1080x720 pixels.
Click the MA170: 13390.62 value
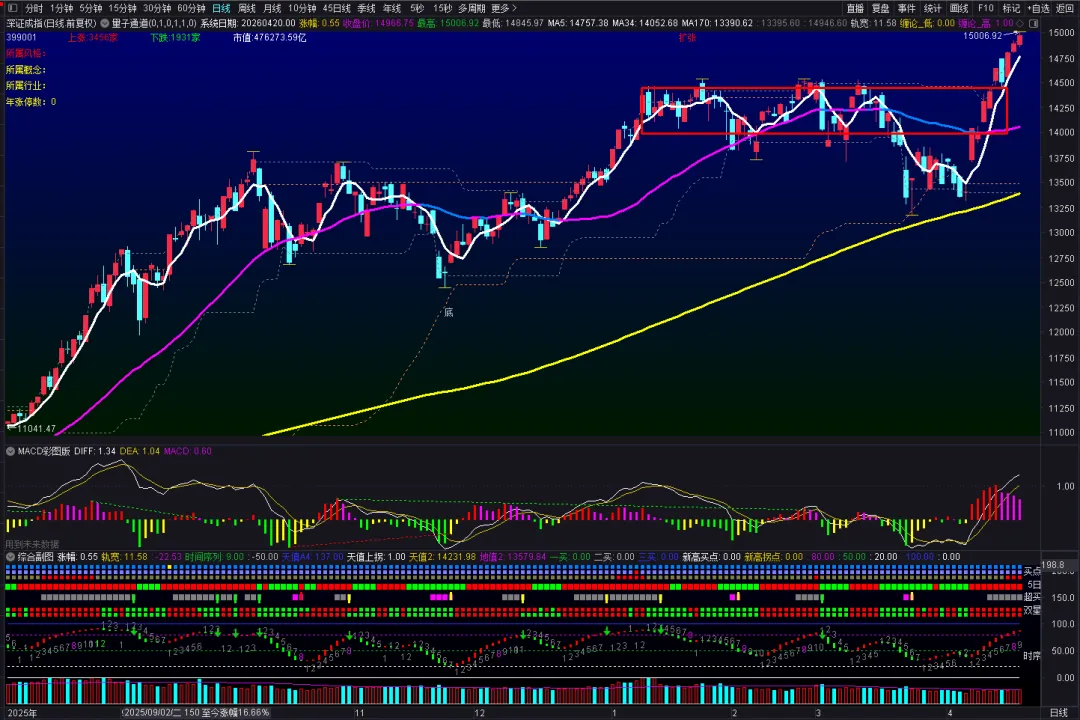pyautogui.click(x=717, y=23)
